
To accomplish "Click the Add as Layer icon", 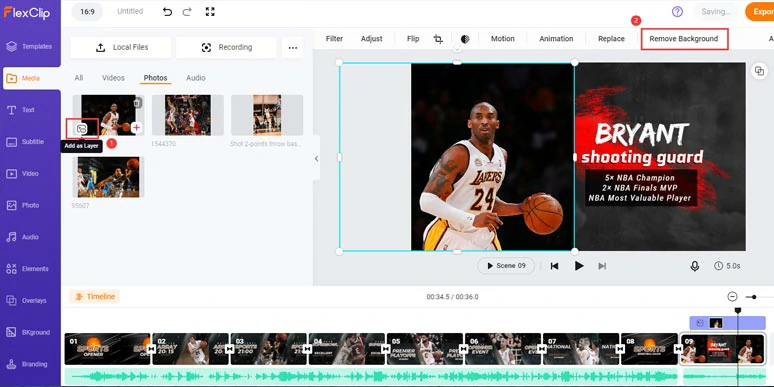I will (82, 129).
